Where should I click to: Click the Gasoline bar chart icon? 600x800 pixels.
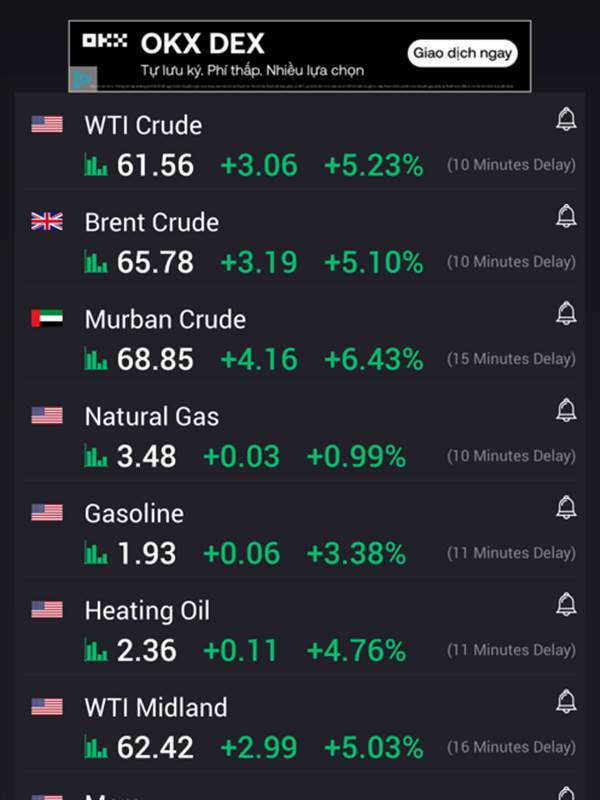97,554
